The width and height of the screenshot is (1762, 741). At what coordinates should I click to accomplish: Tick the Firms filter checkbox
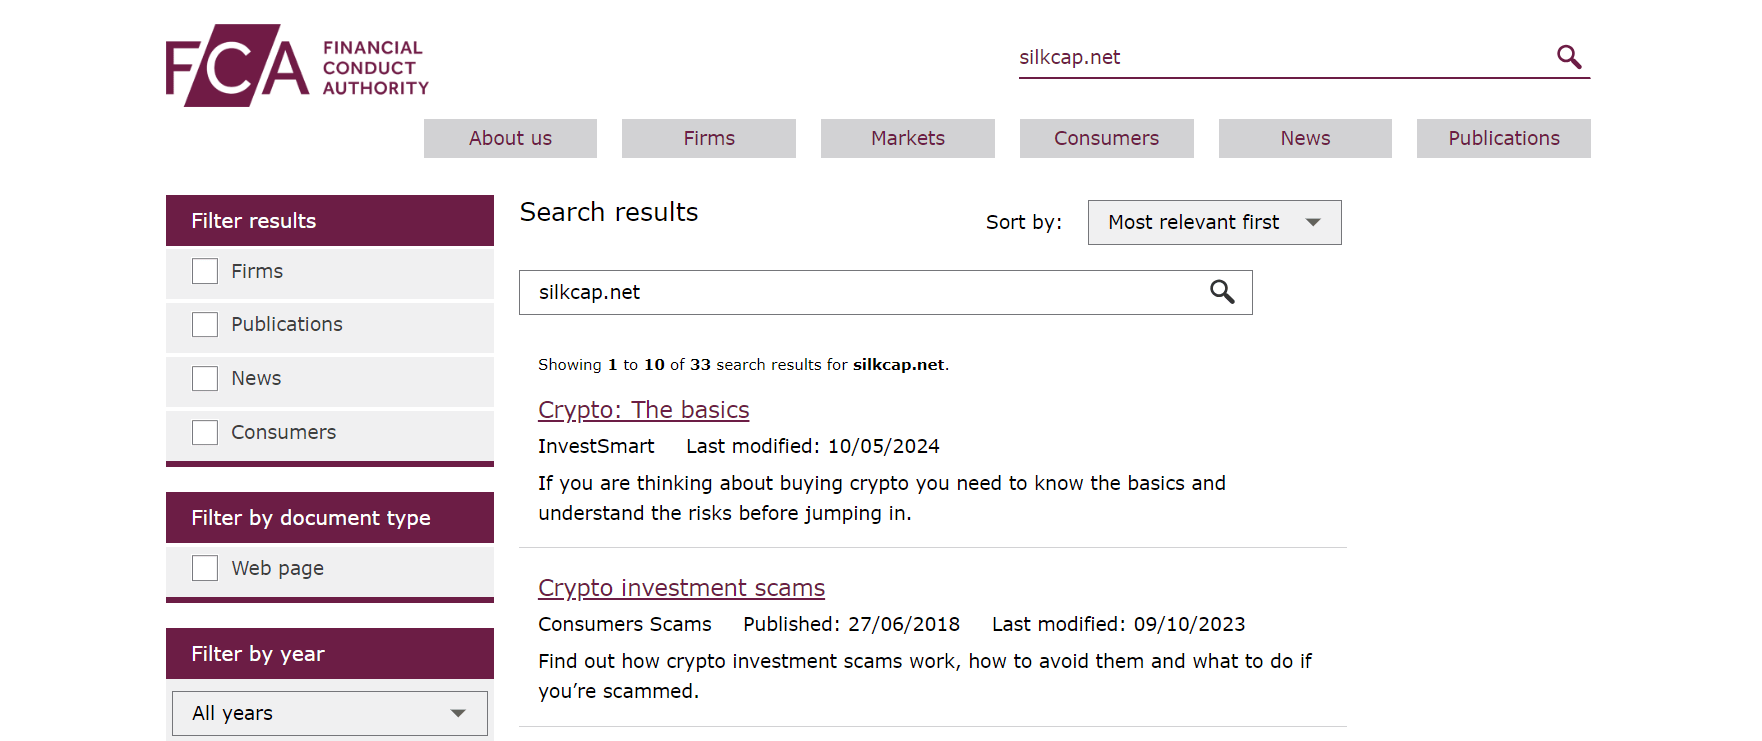coord(205,271)
